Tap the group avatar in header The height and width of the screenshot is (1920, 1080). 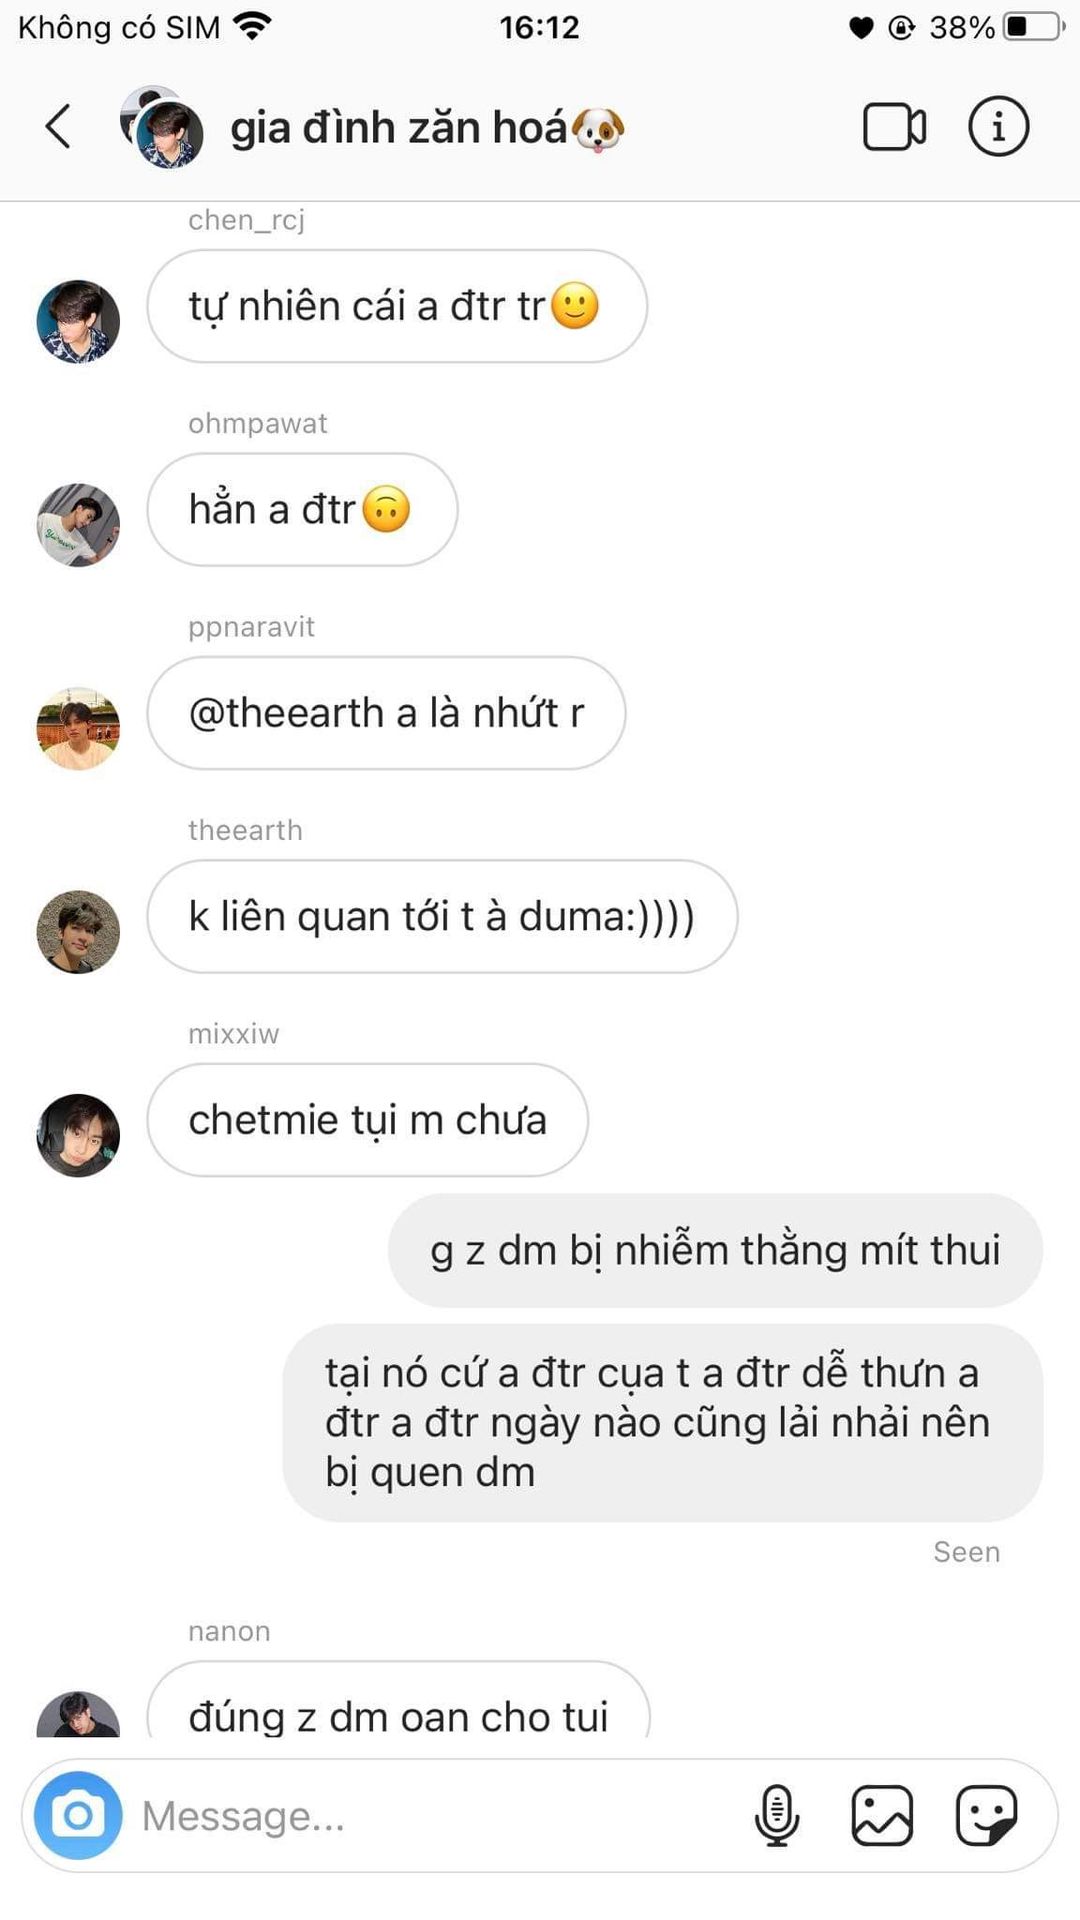162,127
